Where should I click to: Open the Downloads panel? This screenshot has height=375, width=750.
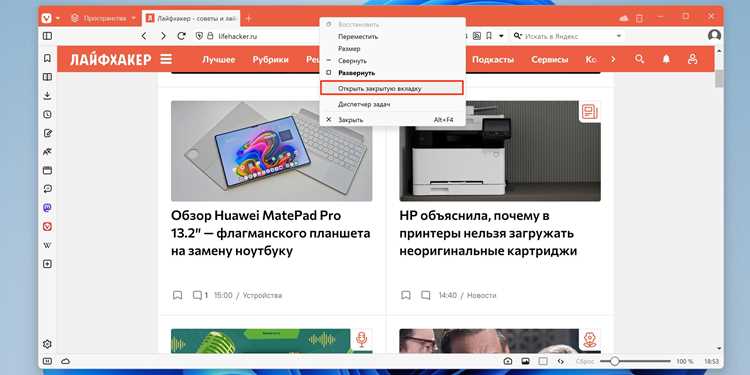47,96
